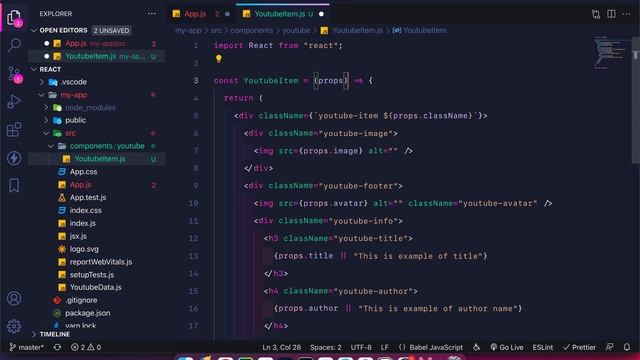Viewport: 640px width, 360px height.
Task: Open jsx.js file
Action: [78, 236]
